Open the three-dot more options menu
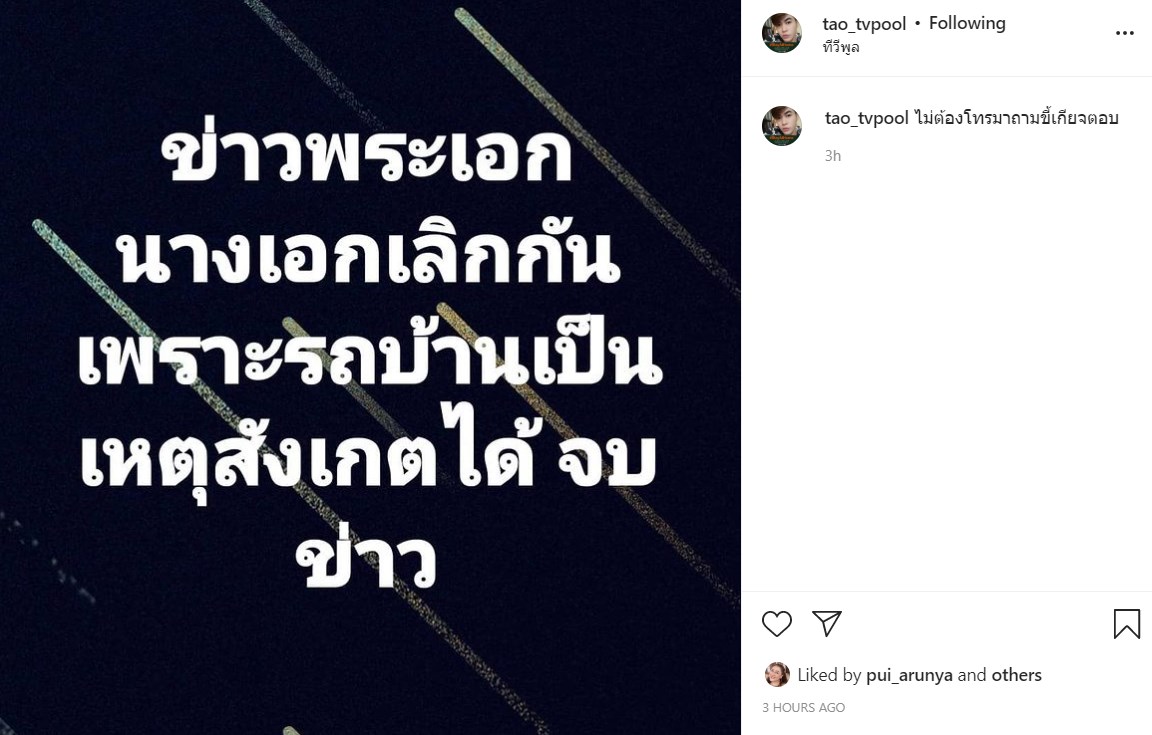The image size is (1152, 735). [1125, 33]
